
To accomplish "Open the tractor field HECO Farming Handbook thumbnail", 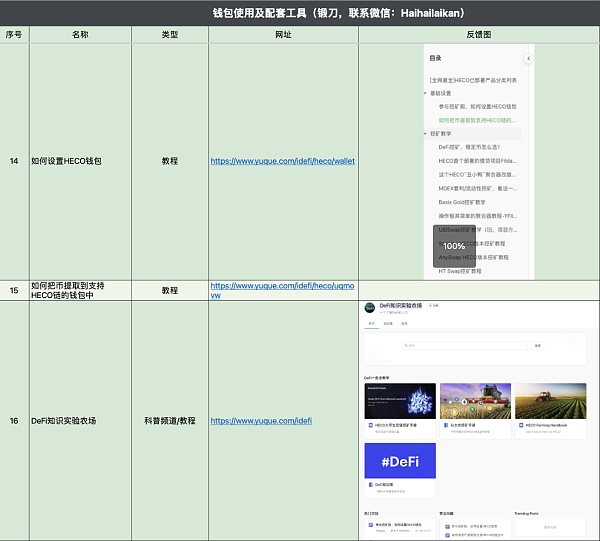I will click(x=550, y=400).
